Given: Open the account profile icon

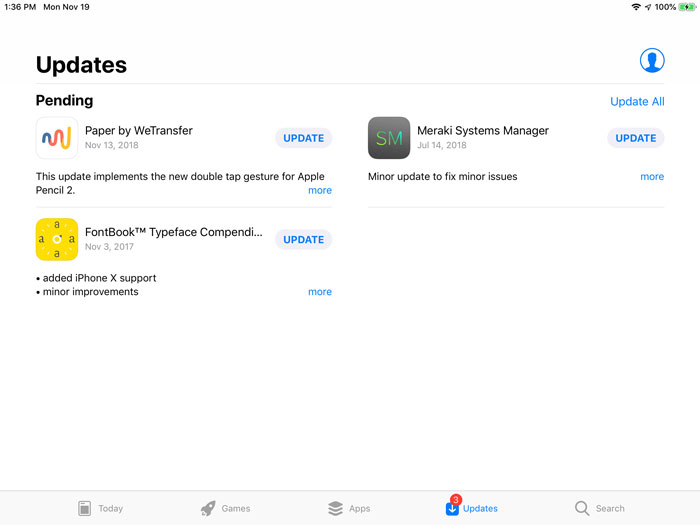Looking at the screenshot, I should pyautogui.click(x=652, y=60).
